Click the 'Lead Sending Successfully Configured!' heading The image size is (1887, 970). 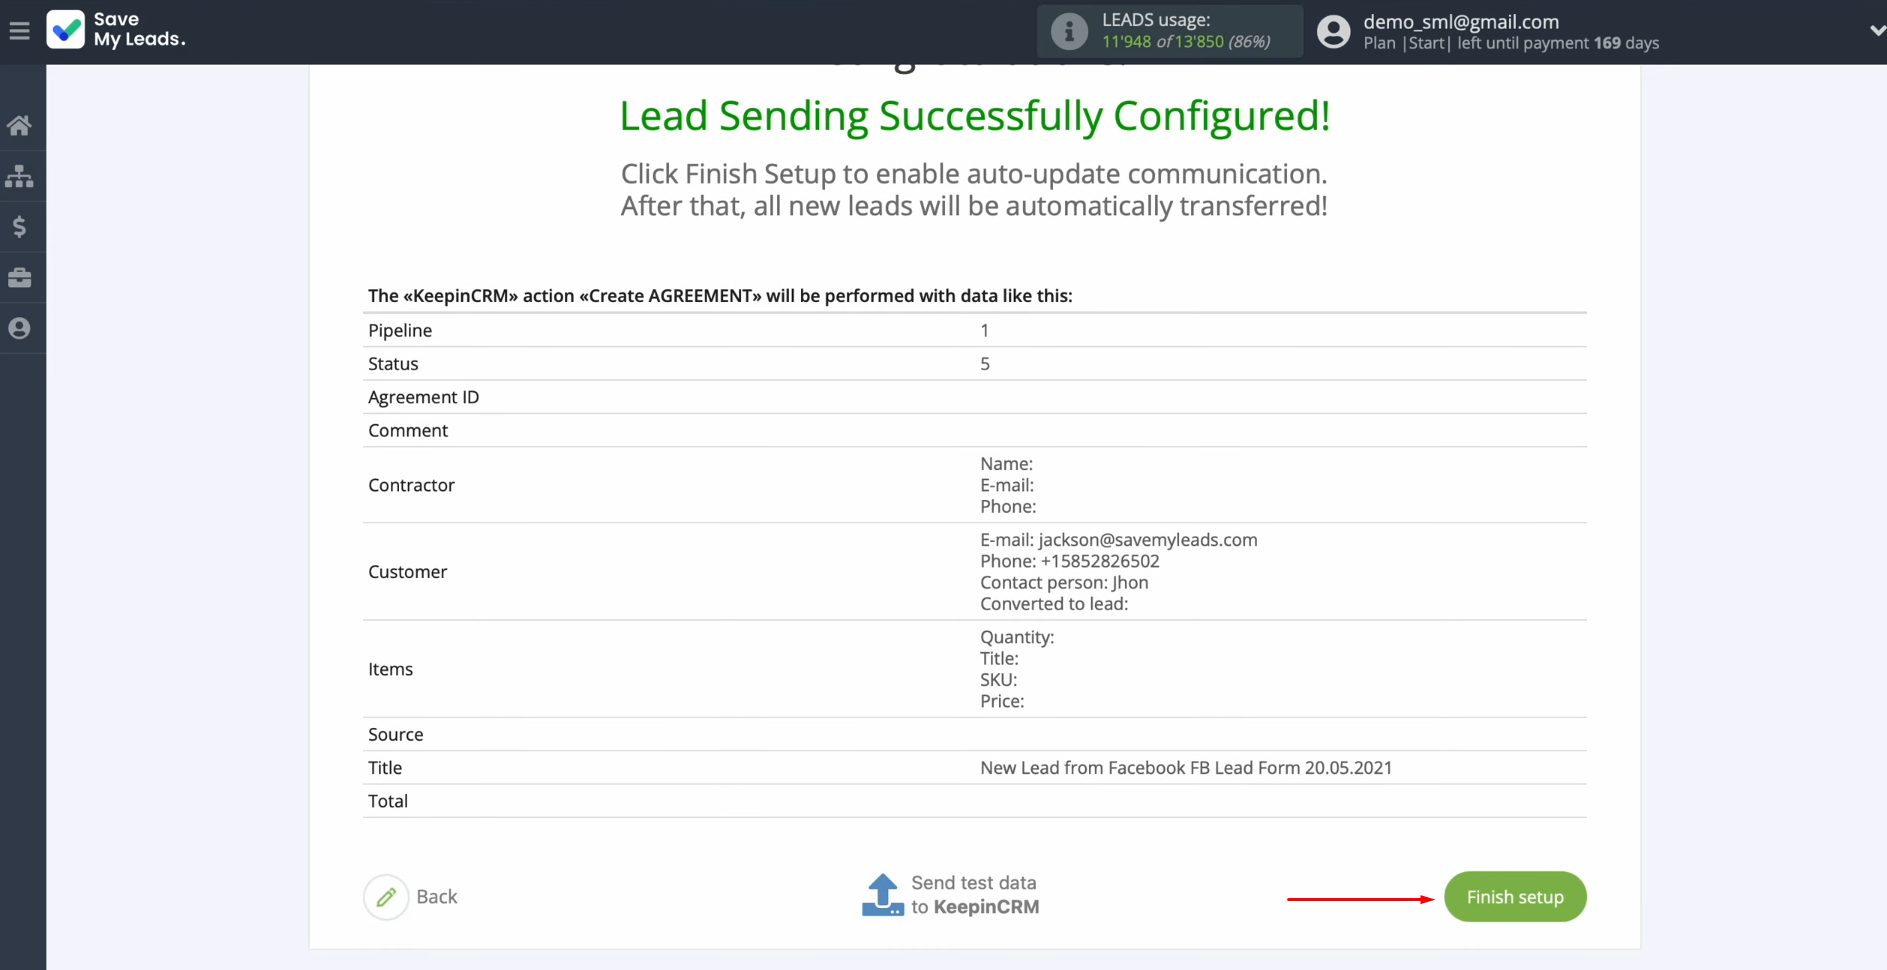pyautogui.click(x=975, y=116)
